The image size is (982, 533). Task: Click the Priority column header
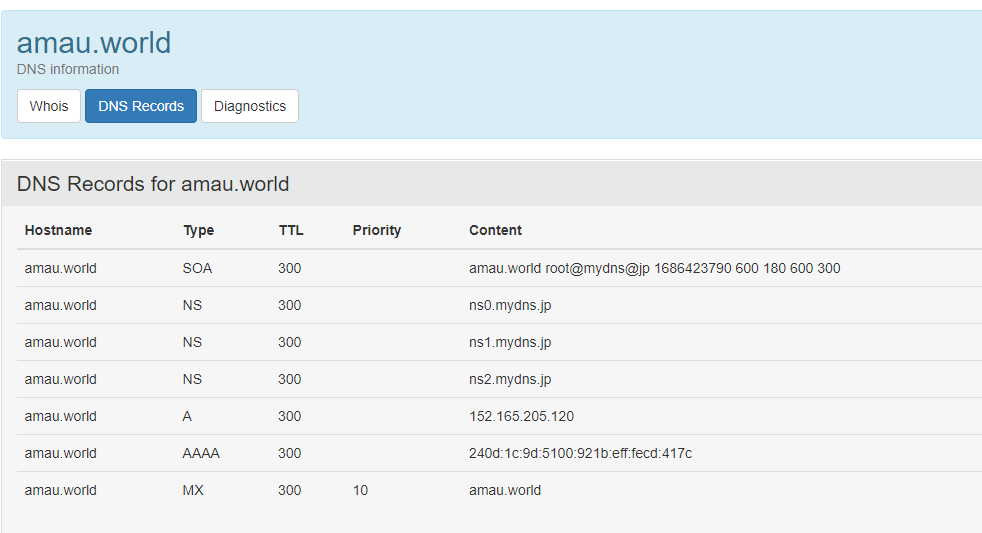[x=377, y=230]
